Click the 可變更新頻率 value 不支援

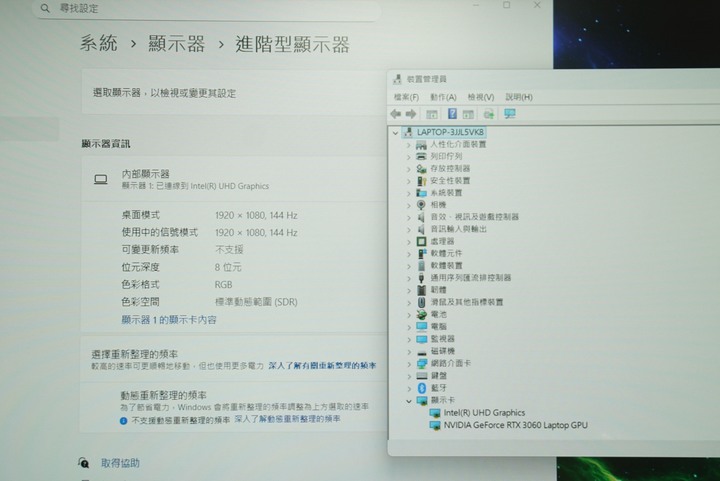point(229,250)
